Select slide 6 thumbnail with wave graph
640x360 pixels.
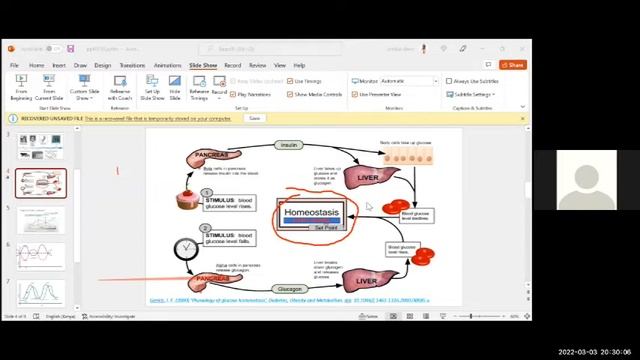[41, 256]
